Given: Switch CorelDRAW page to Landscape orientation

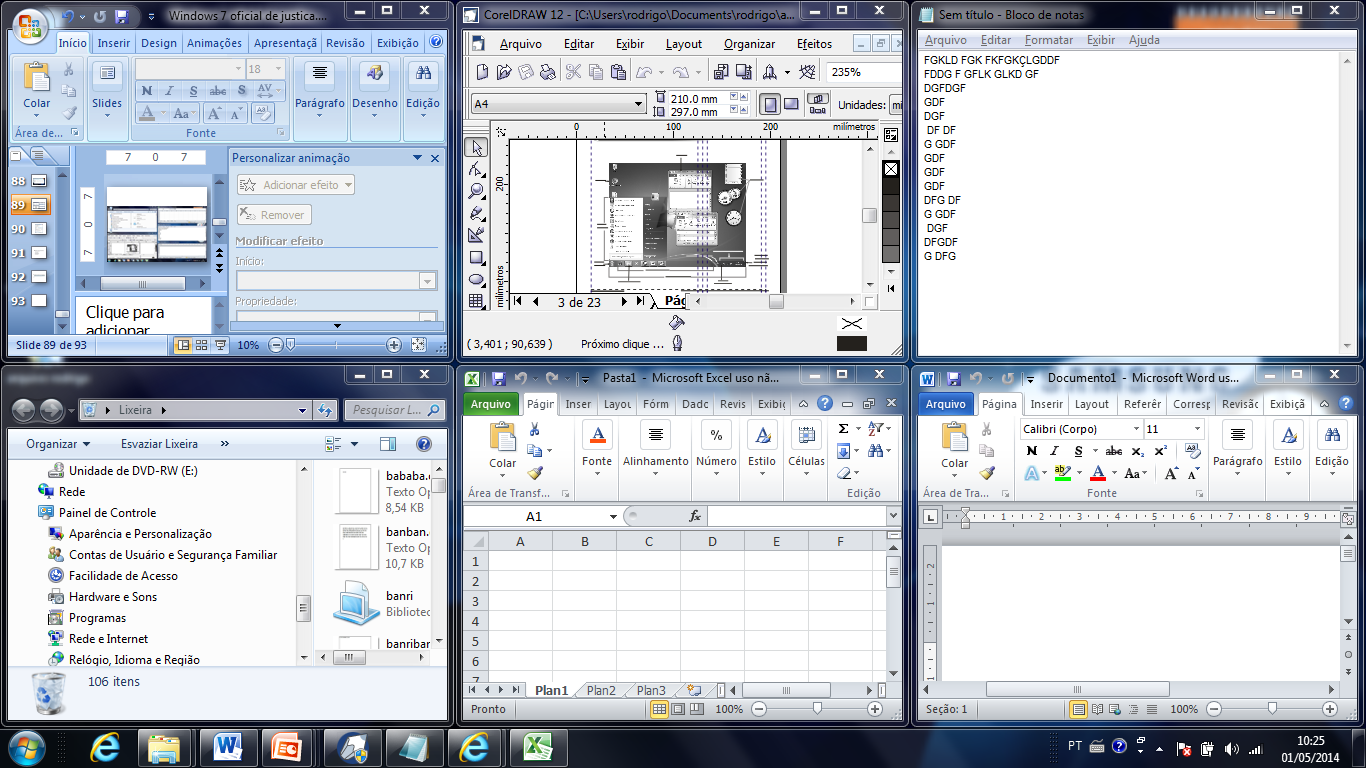Looking at the screenshot, I should pos(791,104).
